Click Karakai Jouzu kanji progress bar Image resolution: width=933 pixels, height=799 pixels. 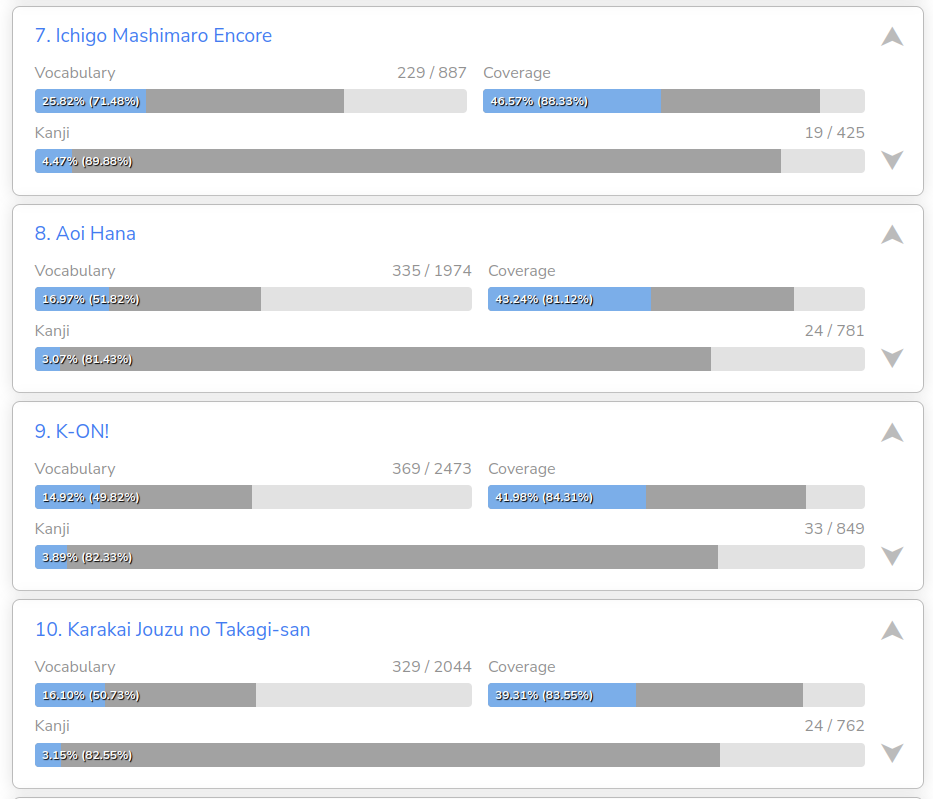point(450,755)
